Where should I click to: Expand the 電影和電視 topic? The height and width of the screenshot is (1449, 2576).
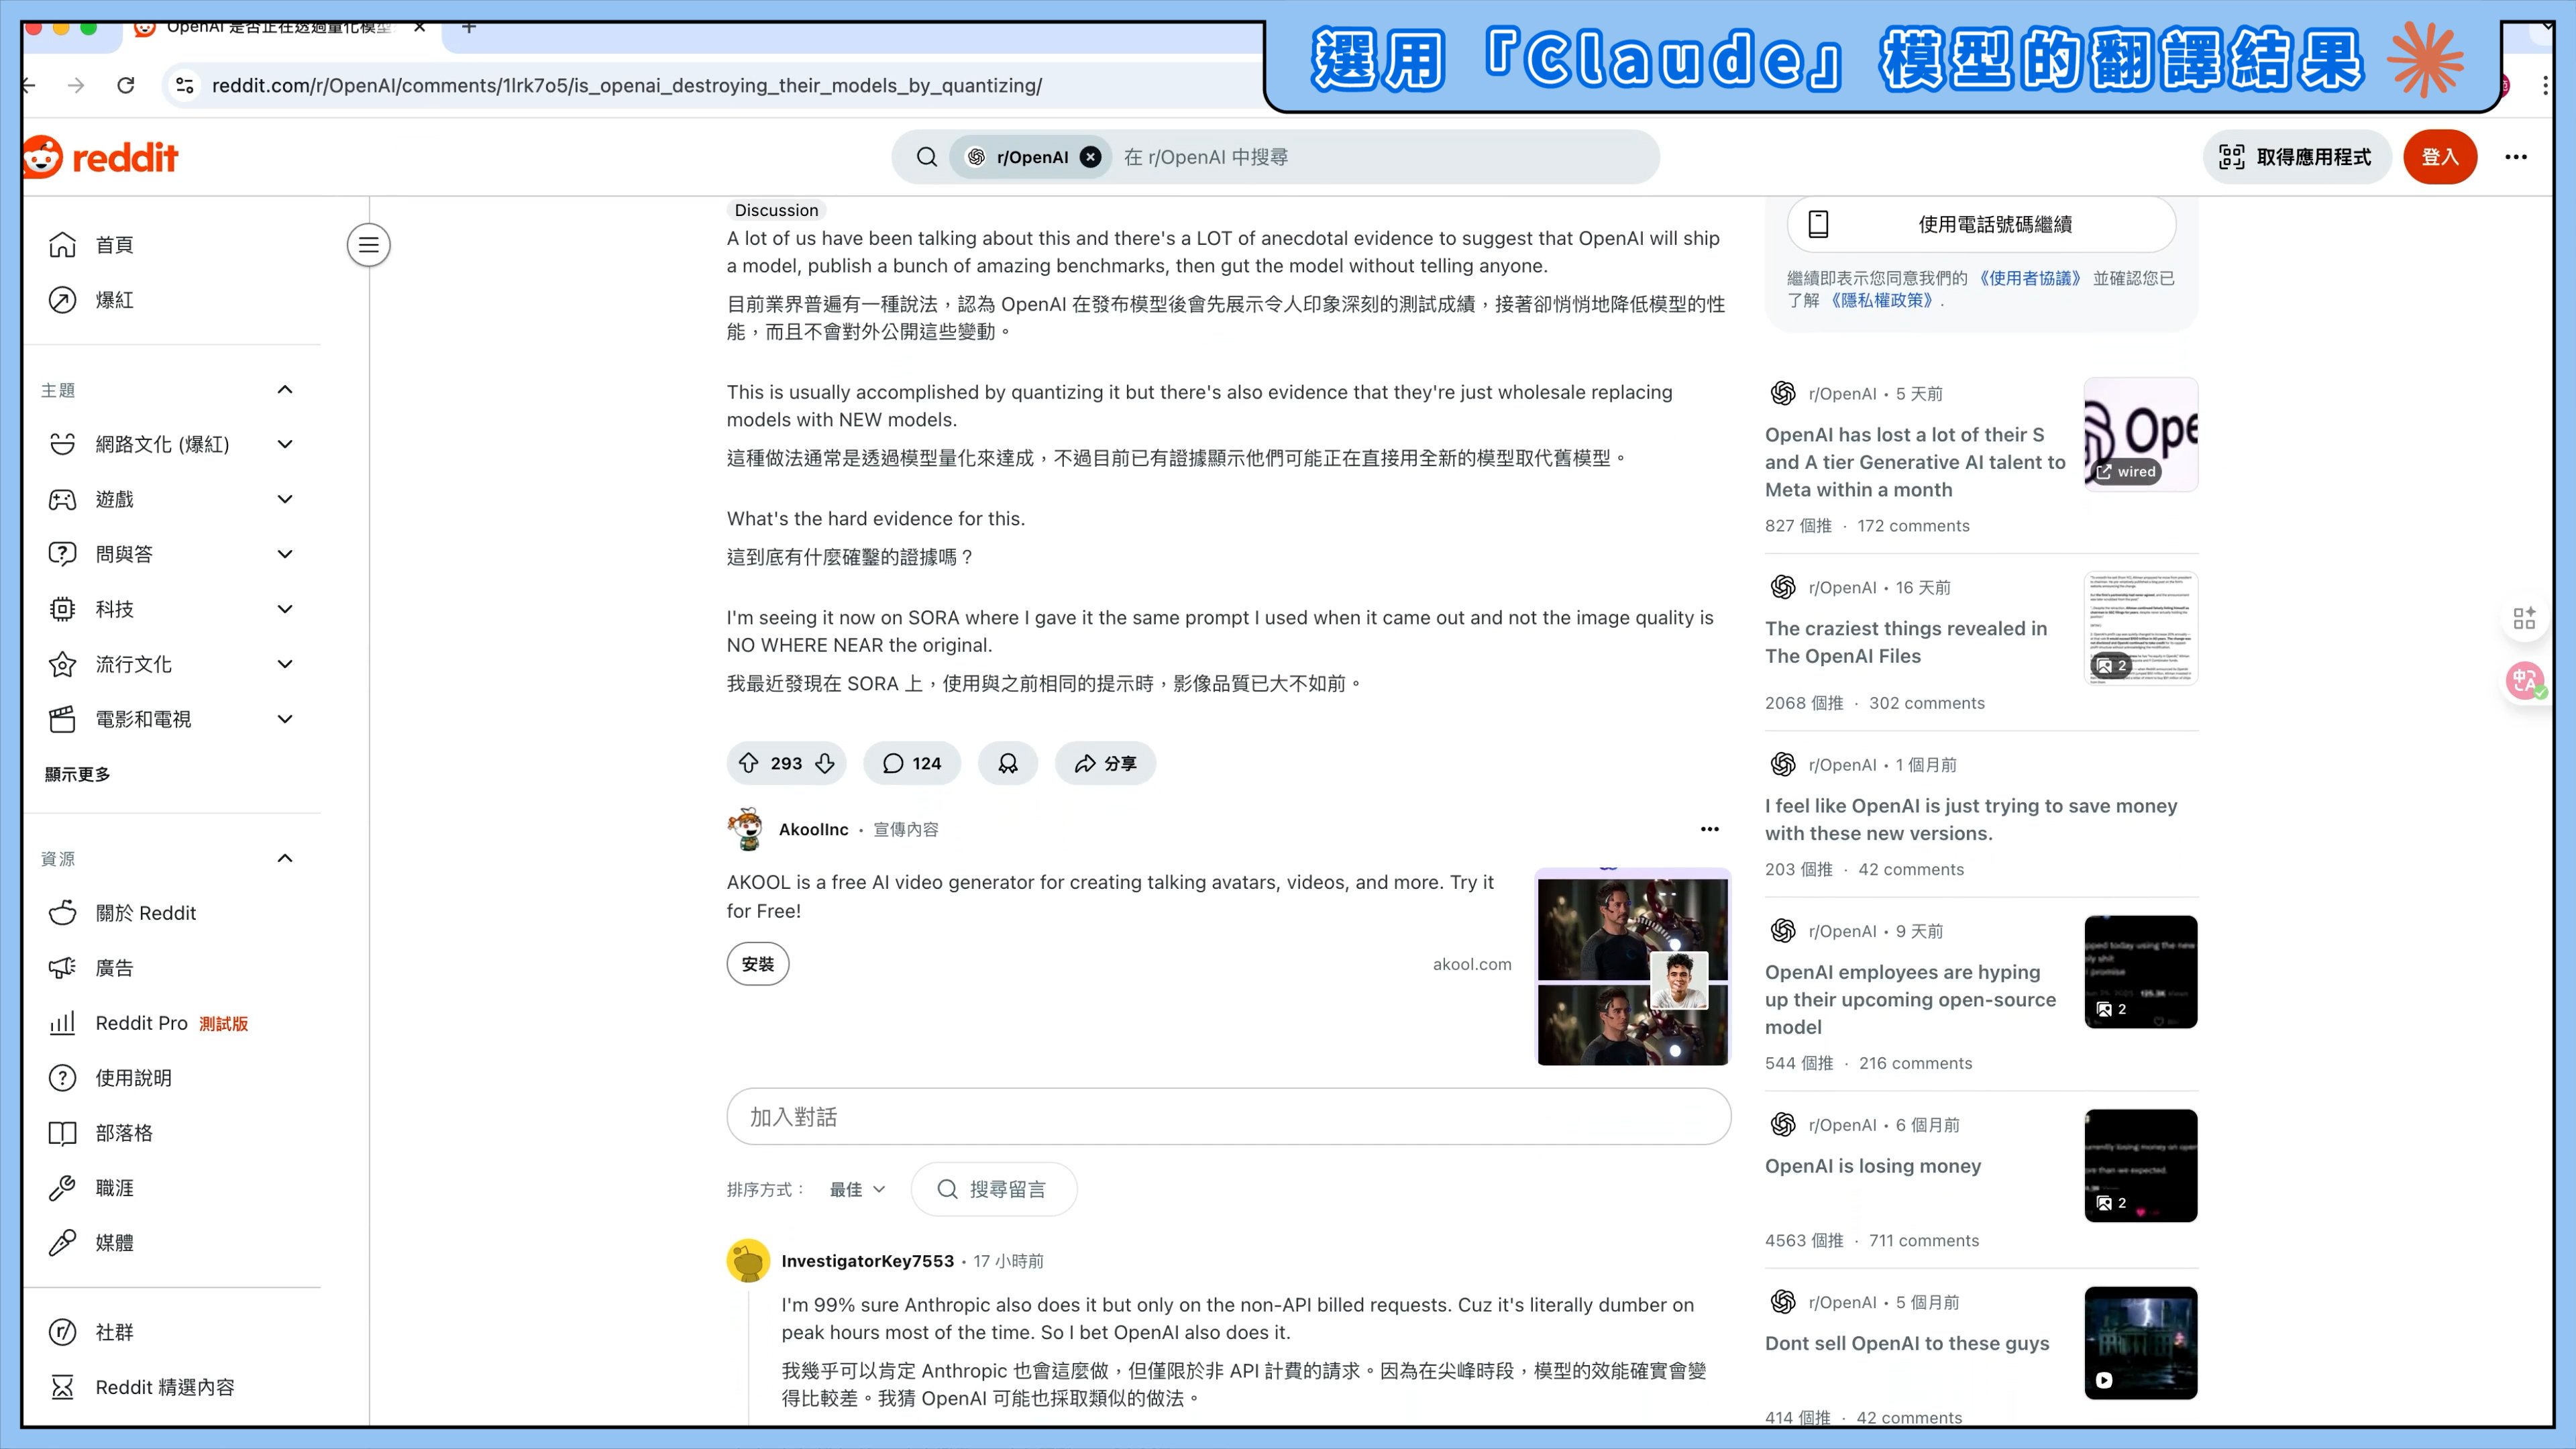tap(285, 719)
